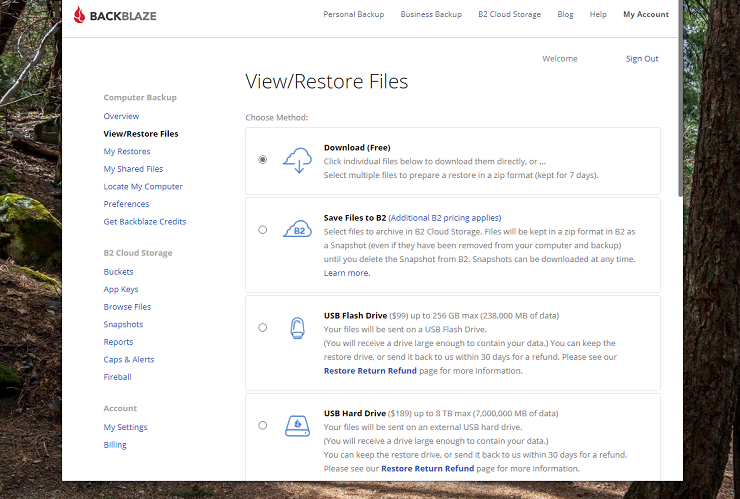Choose the USB Hard Drive radio option
The width and height of the screenshot is (740, 499).
pyautogui.click(x=263, y=425)
